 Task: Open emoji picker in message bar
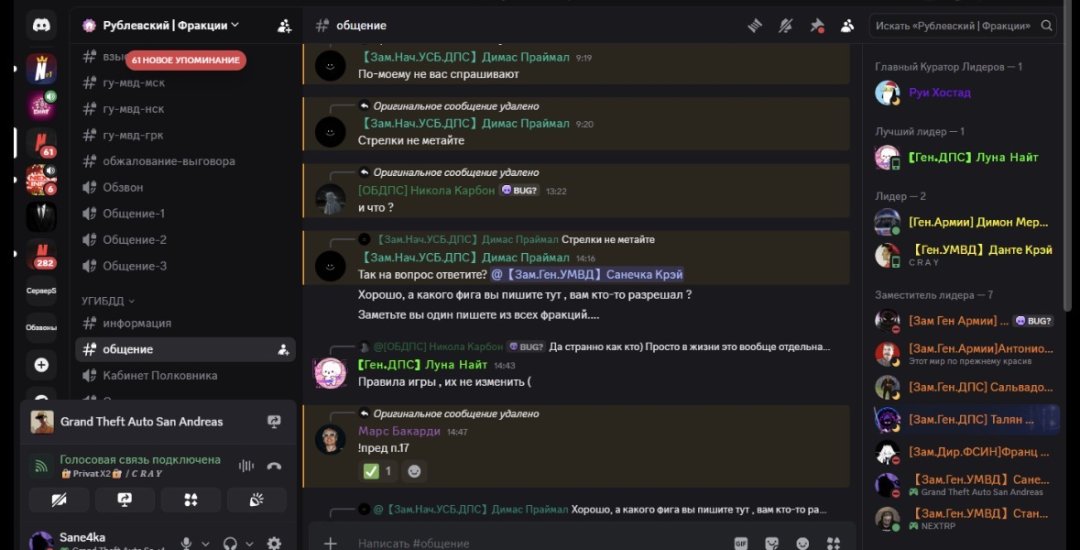pos(802,543)
